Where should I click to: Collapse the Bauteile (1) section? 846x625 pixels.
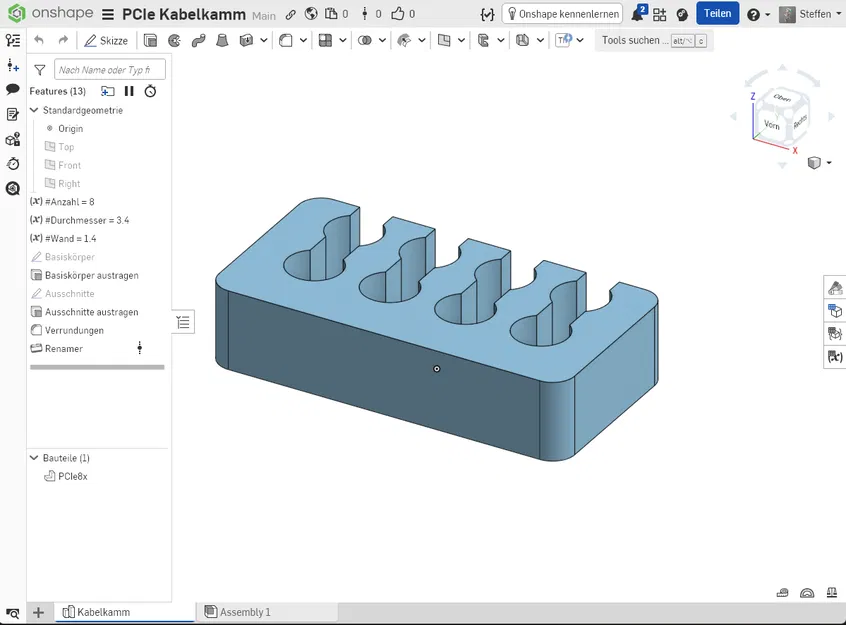35,458
